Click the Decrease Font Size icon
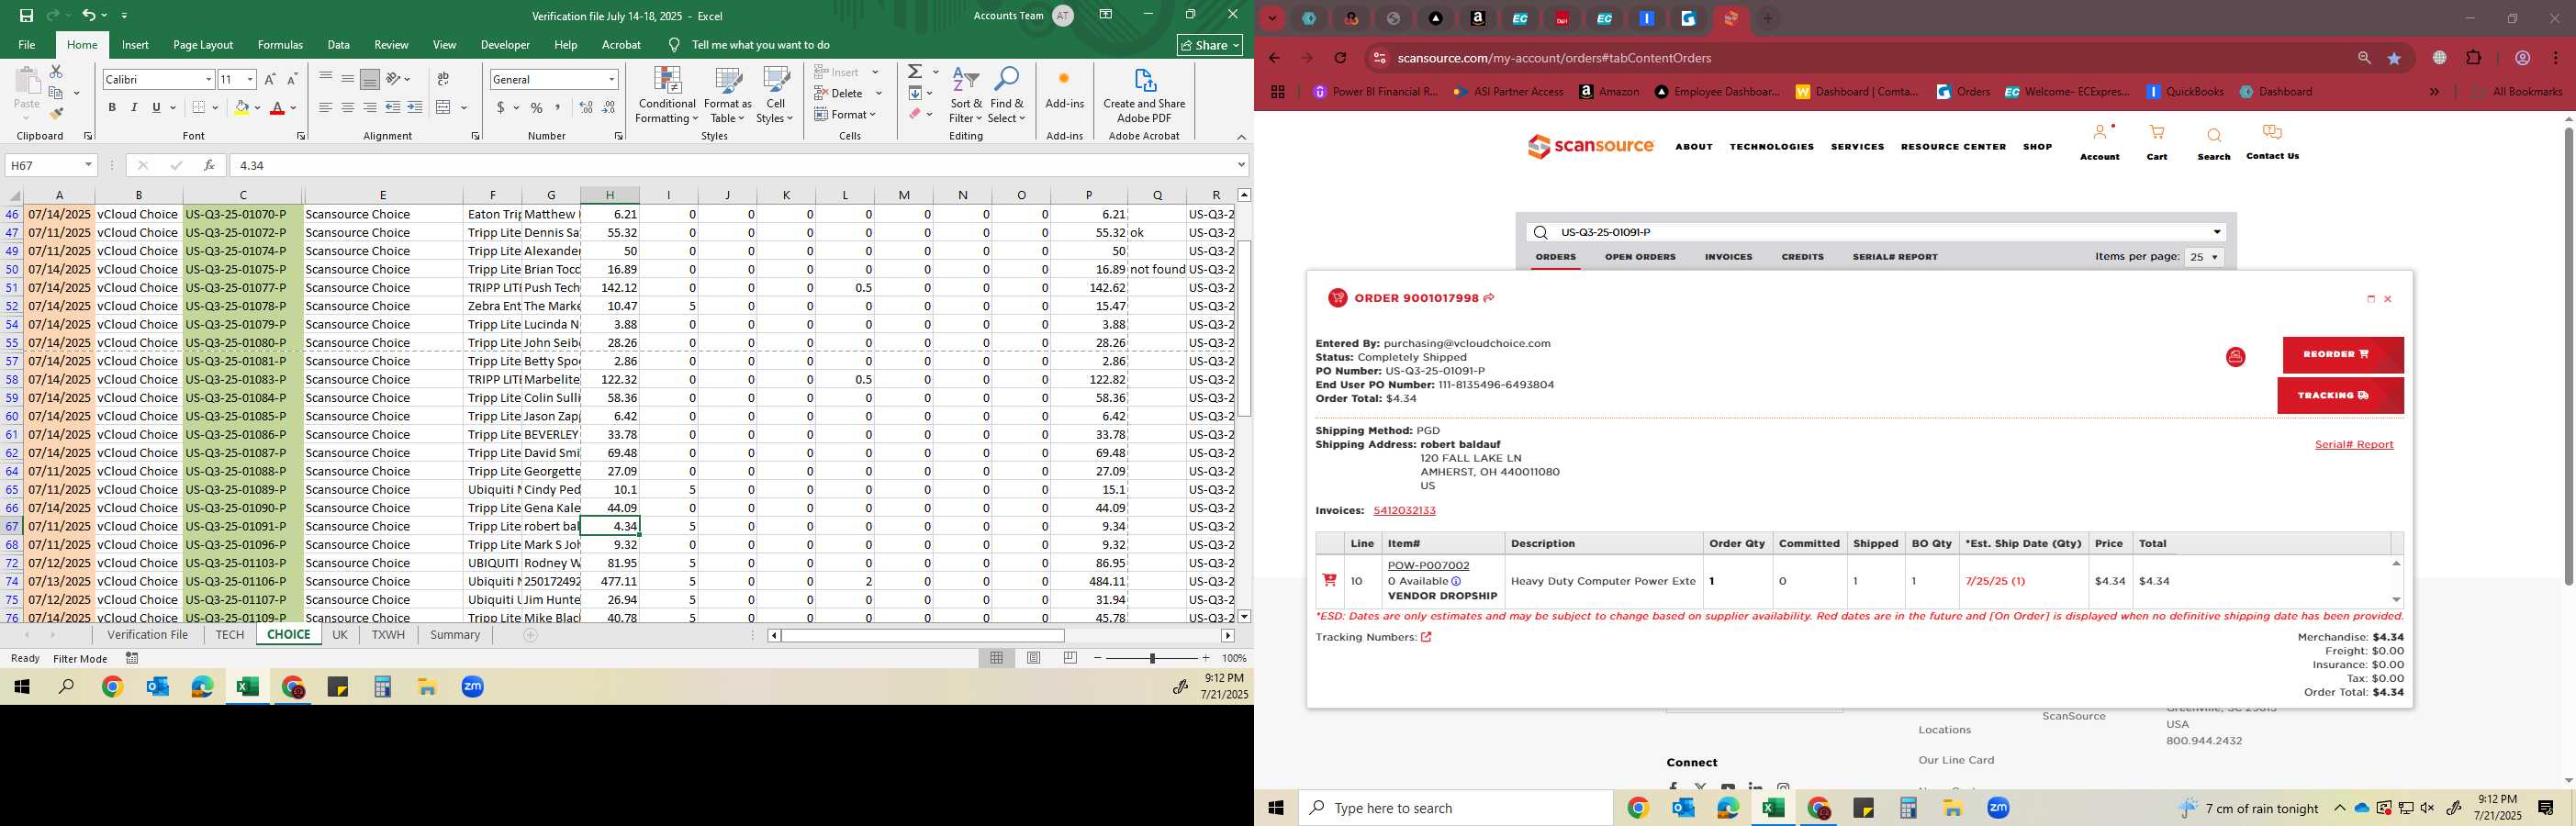This screenshot has height=826, width=2576. [x=292, y=79]
